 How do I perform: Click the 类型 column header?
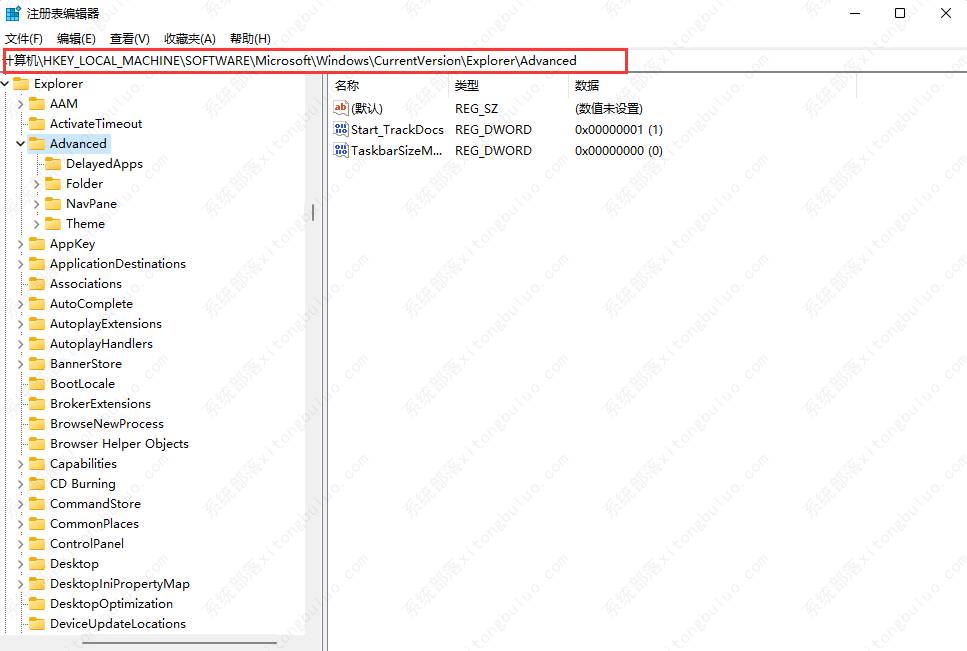[467, 86]
